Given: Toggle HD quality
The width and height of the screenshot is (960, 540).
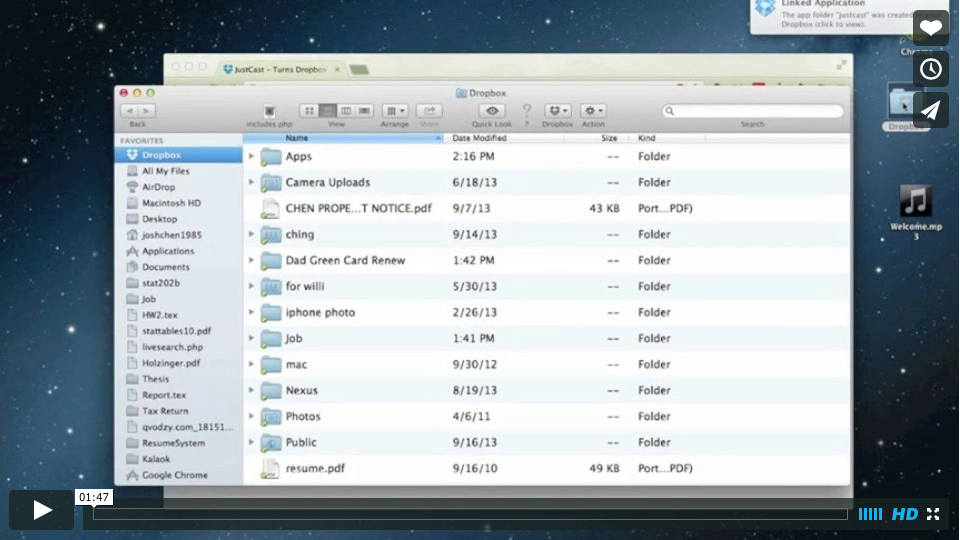Looking at the screenshot, I should coord(904,514).
